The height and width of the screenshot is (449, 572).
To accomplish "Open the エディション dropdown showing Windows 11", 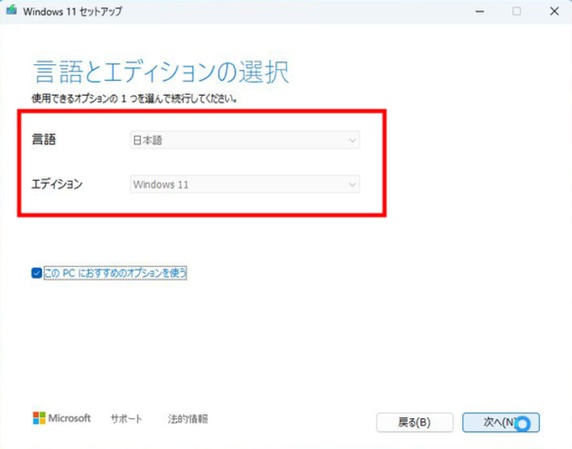I will (x=245, y=184).
